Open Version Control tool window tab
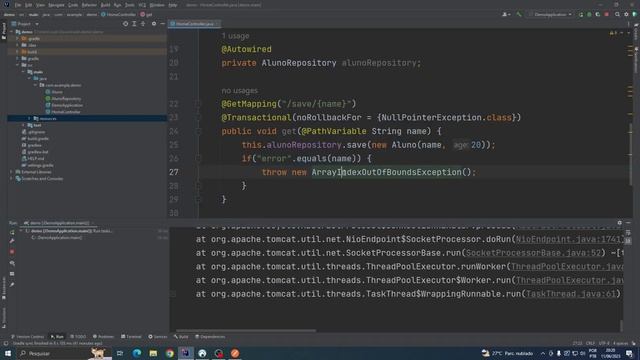640x360 pixels. point(27,337)
